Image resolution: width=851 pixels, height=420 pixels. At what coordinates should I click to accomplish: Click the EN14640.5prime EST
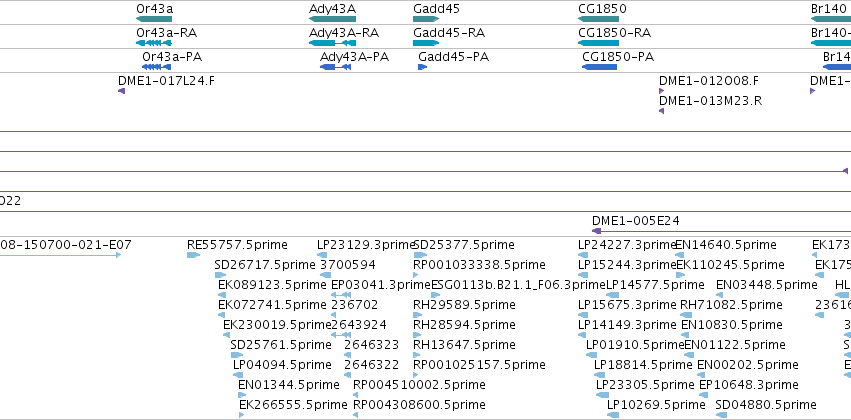tap(679, 255)
